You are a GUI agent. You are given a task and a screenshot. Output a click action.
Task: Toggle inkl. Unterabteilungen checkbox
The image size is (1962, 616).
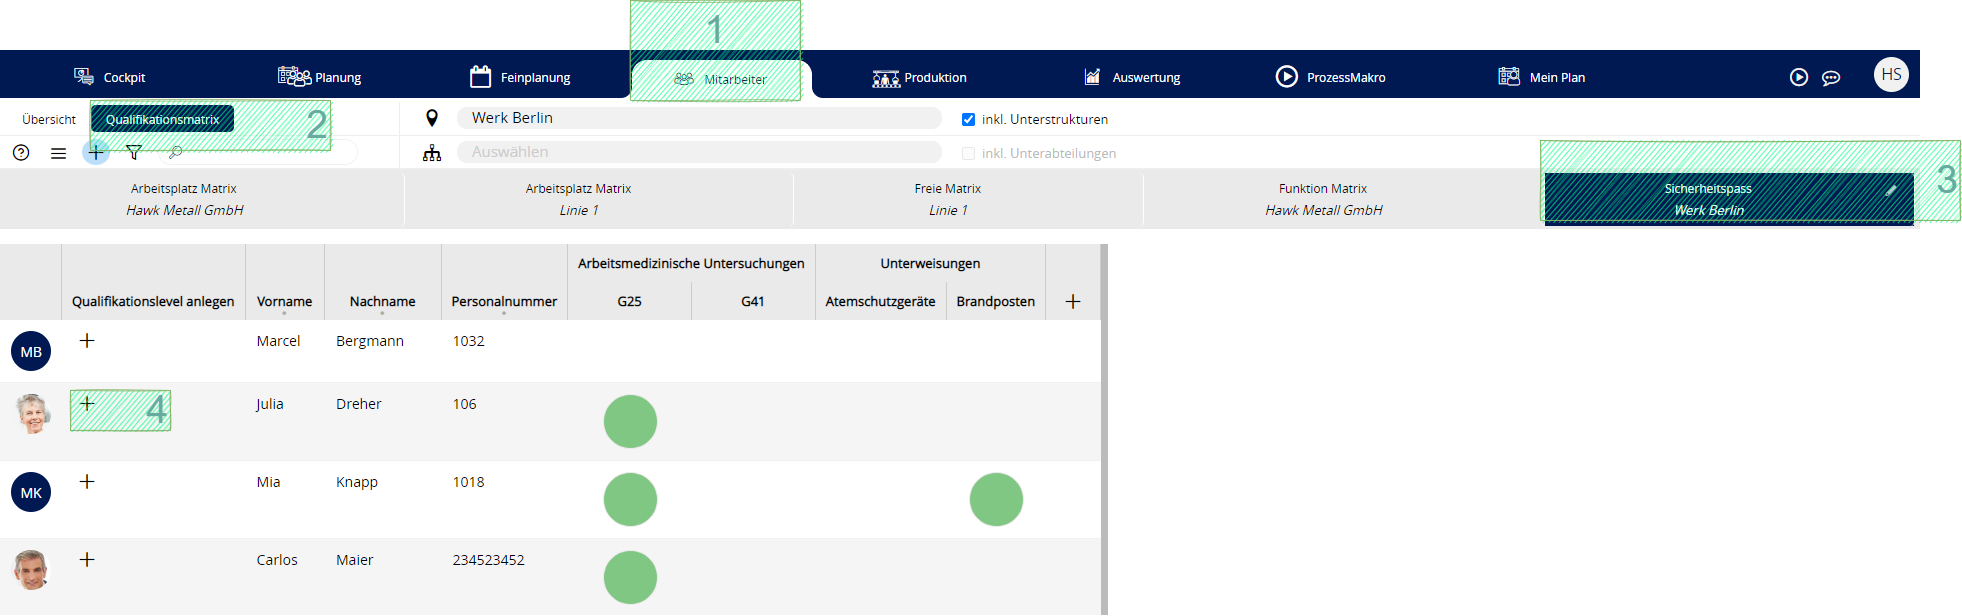pos(968,153)
